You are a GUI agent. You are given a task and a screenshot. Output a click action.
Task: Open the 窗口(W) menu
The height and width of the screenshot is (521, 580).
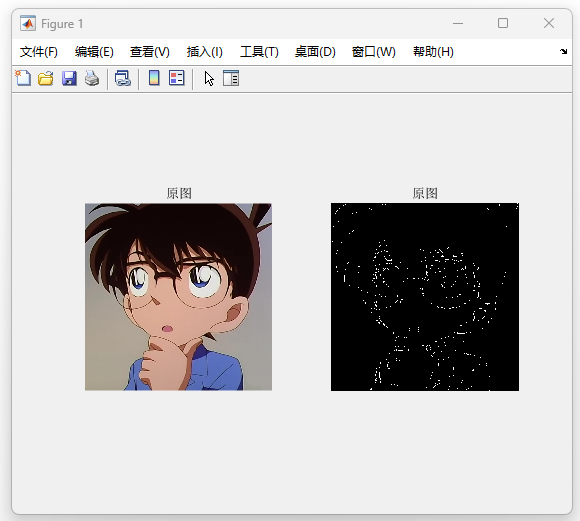(374, 52)
